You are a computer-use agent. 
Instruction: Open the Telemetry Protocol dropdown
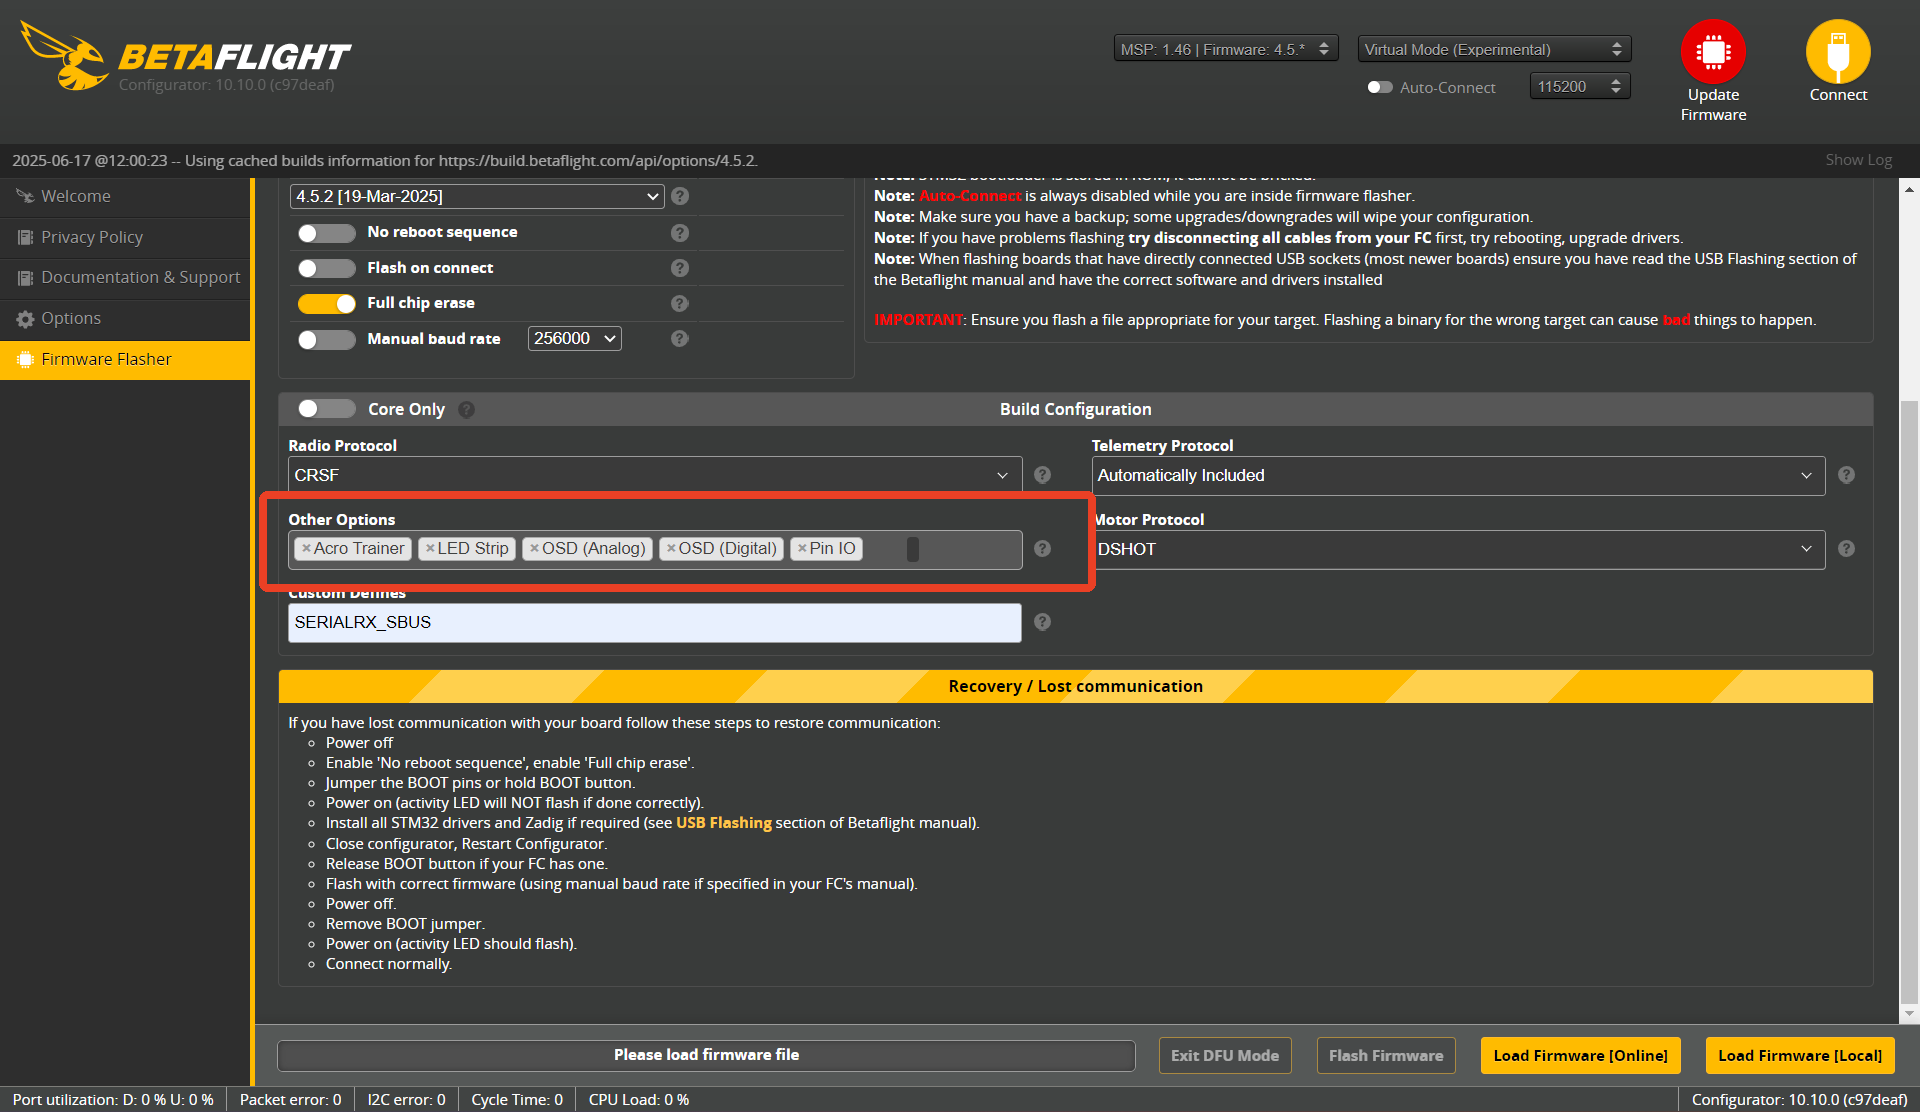point(1458,475)
